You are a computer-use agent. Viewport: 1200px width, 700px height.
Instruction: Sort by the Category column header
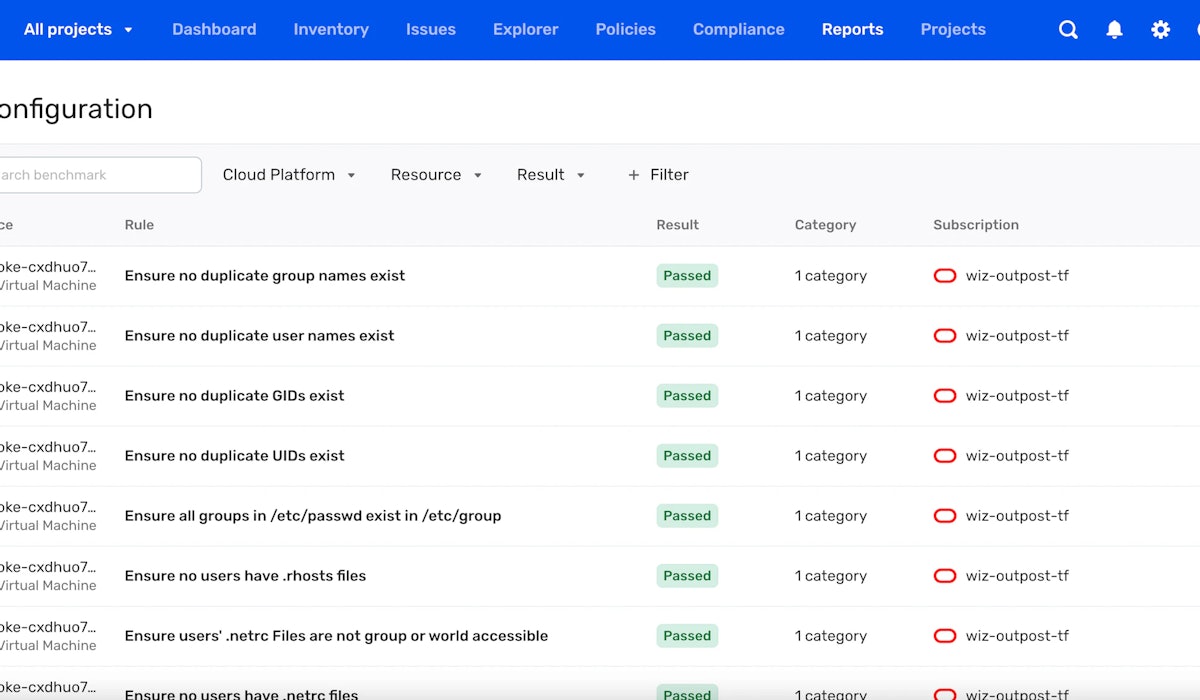tap(825, 225)
